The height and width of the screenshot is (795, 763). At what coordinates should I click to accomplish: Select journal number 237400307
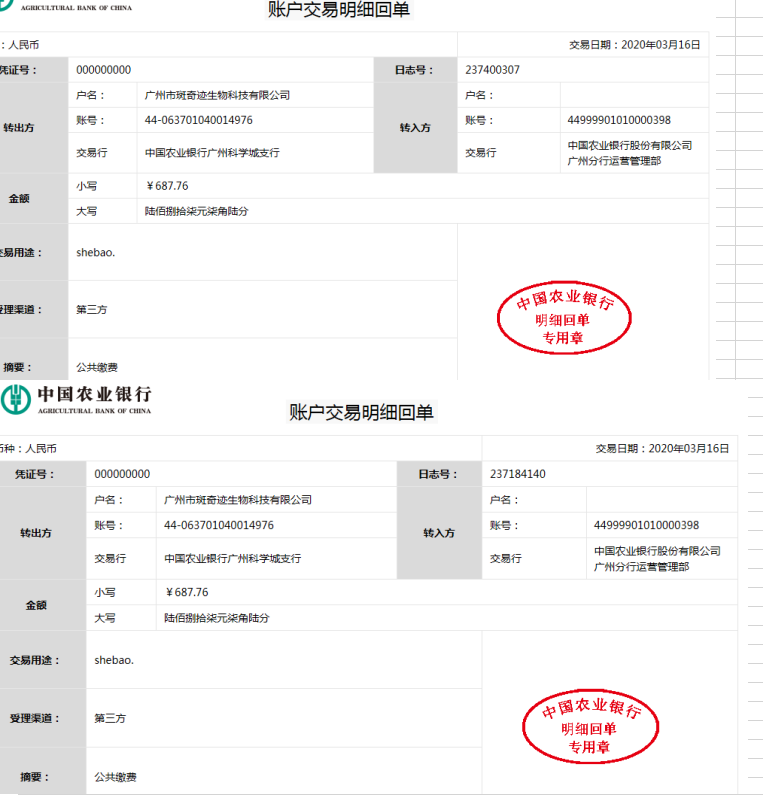(x=492, y=70)
